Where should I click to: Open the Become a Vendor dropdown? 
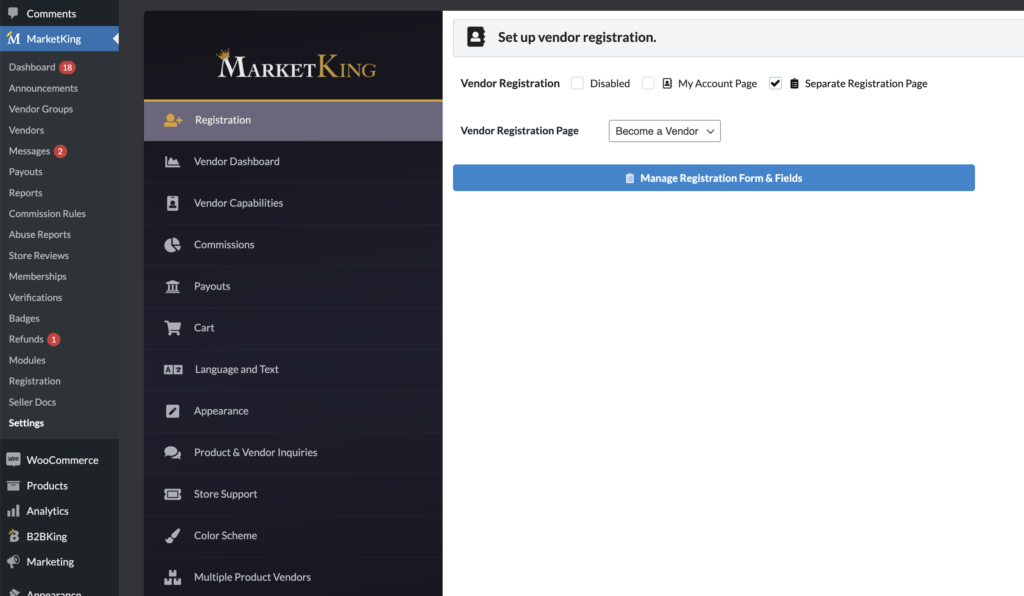[665, 131]
